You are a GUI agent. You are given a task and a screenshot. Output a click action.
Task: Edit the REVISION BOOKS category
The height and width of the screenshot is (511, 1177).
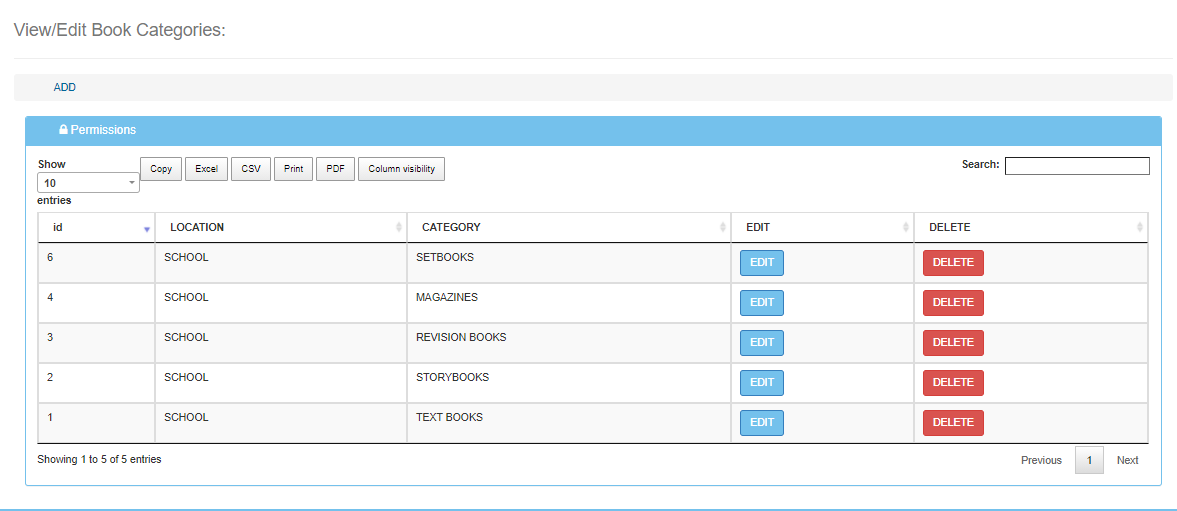761,343
